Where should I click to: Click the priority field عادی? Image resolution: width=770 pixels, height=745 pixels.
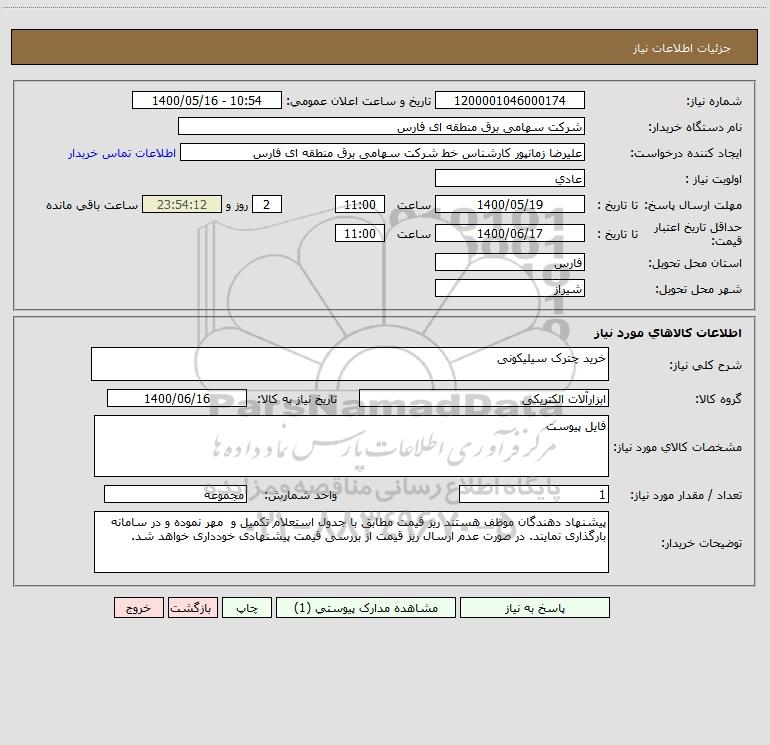point(510,178)
